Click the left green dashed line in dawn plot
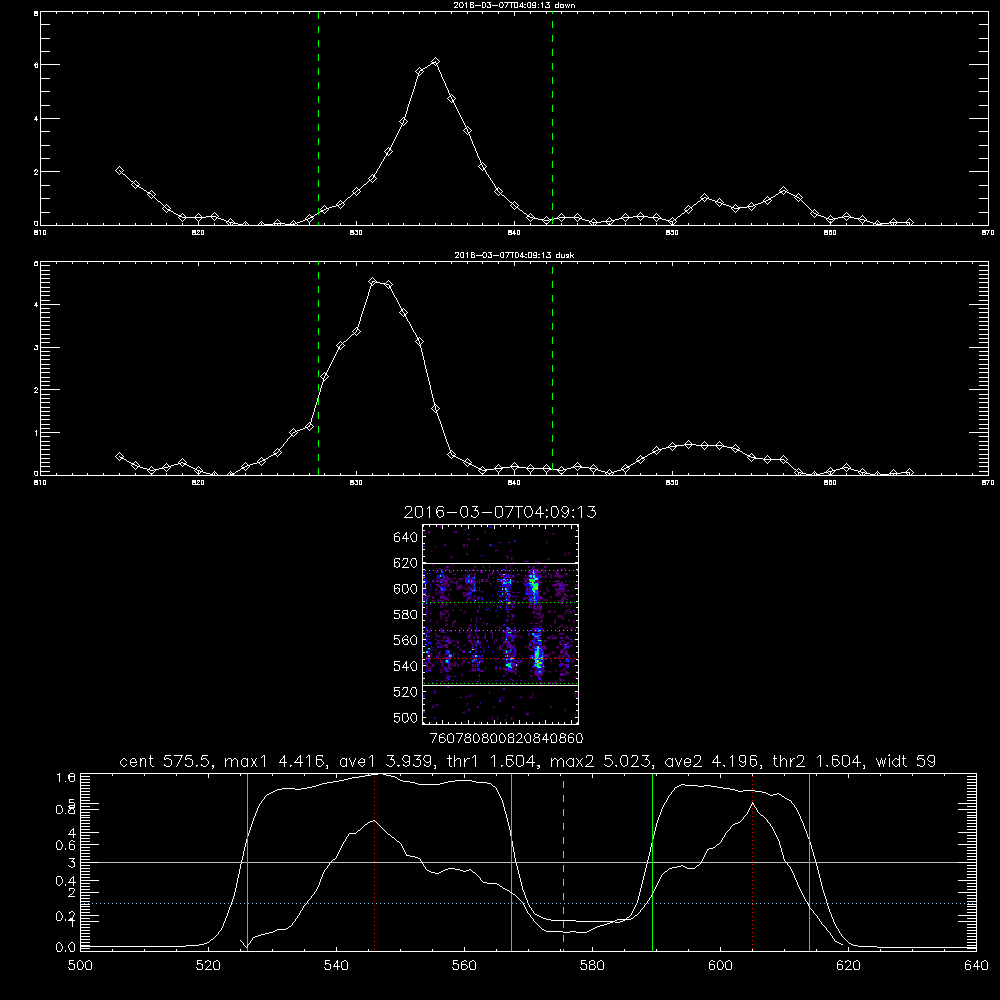 (318, 119)
